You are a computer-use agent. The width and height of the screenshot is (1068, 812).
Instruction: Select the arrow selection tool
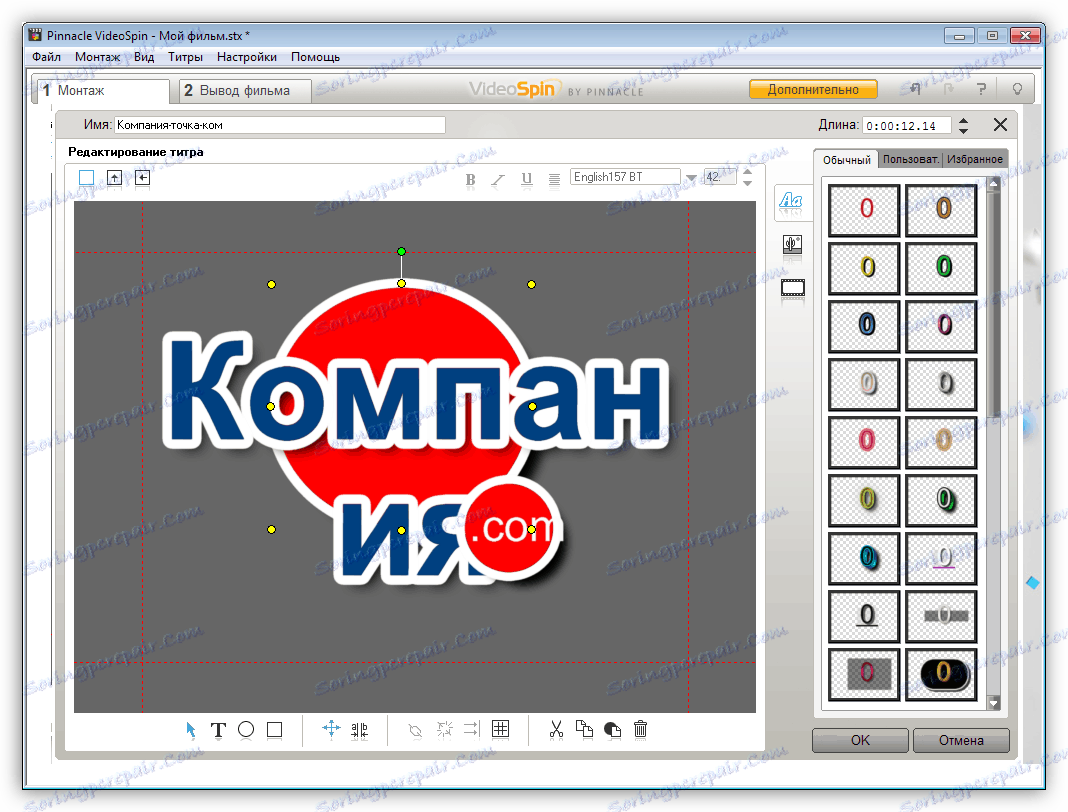click(191, 730)
